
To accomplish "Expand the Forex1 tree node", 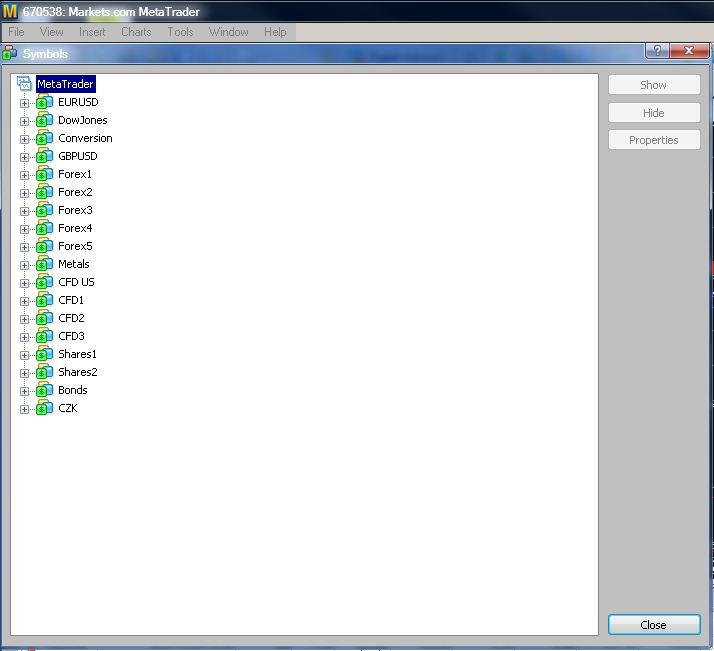I will tap(24, 175).
